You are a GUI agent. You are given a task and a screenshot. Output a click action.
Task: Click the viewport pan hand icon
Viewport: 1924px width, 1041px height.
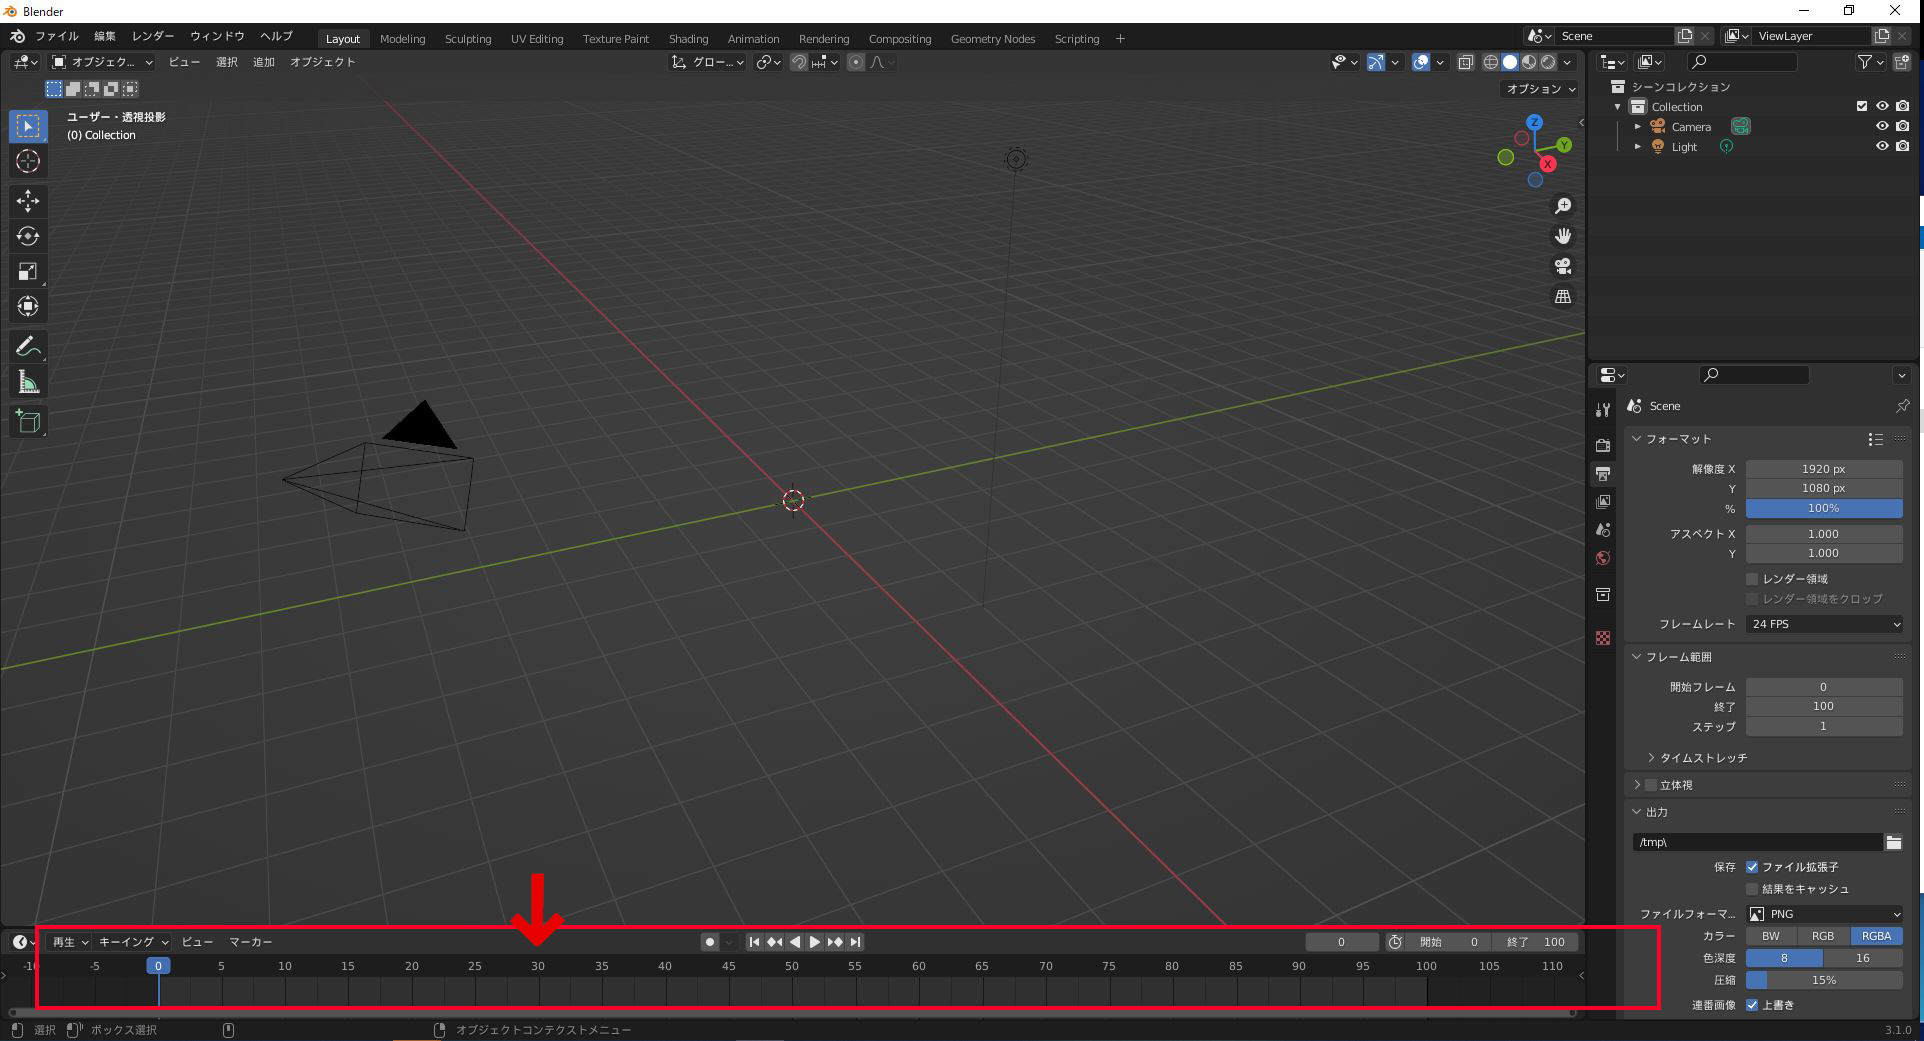click(1562, 236)
